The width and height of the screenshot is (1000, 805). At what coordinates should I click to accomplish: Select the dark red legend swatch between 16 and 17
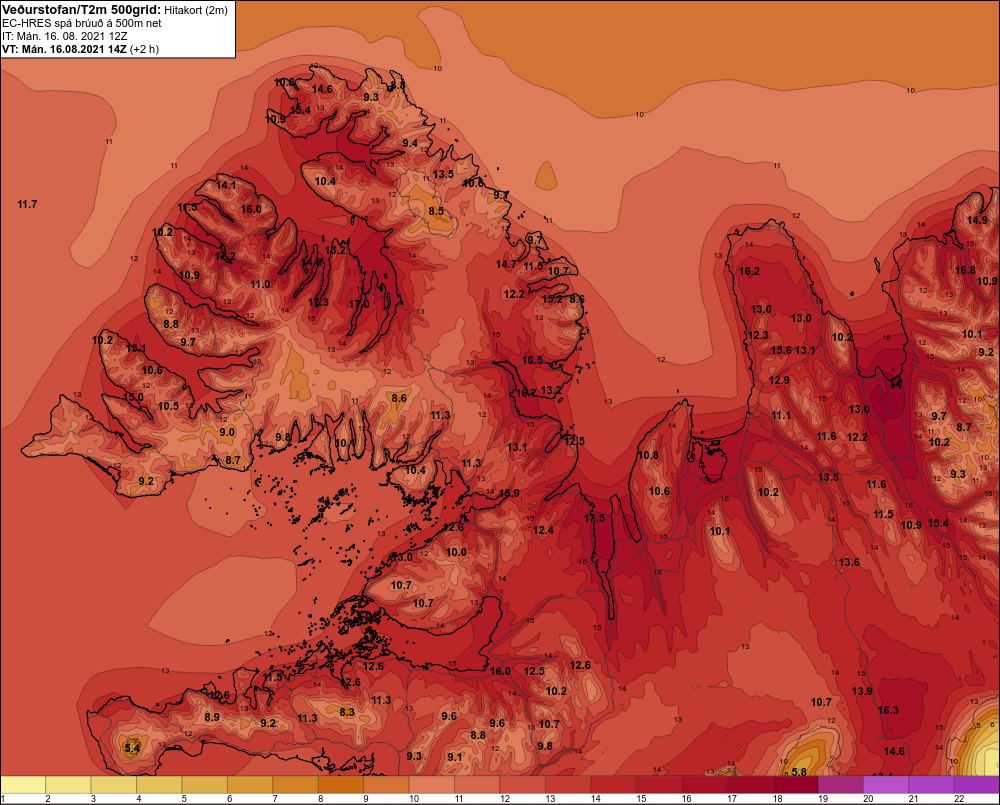tap(705, 785)
